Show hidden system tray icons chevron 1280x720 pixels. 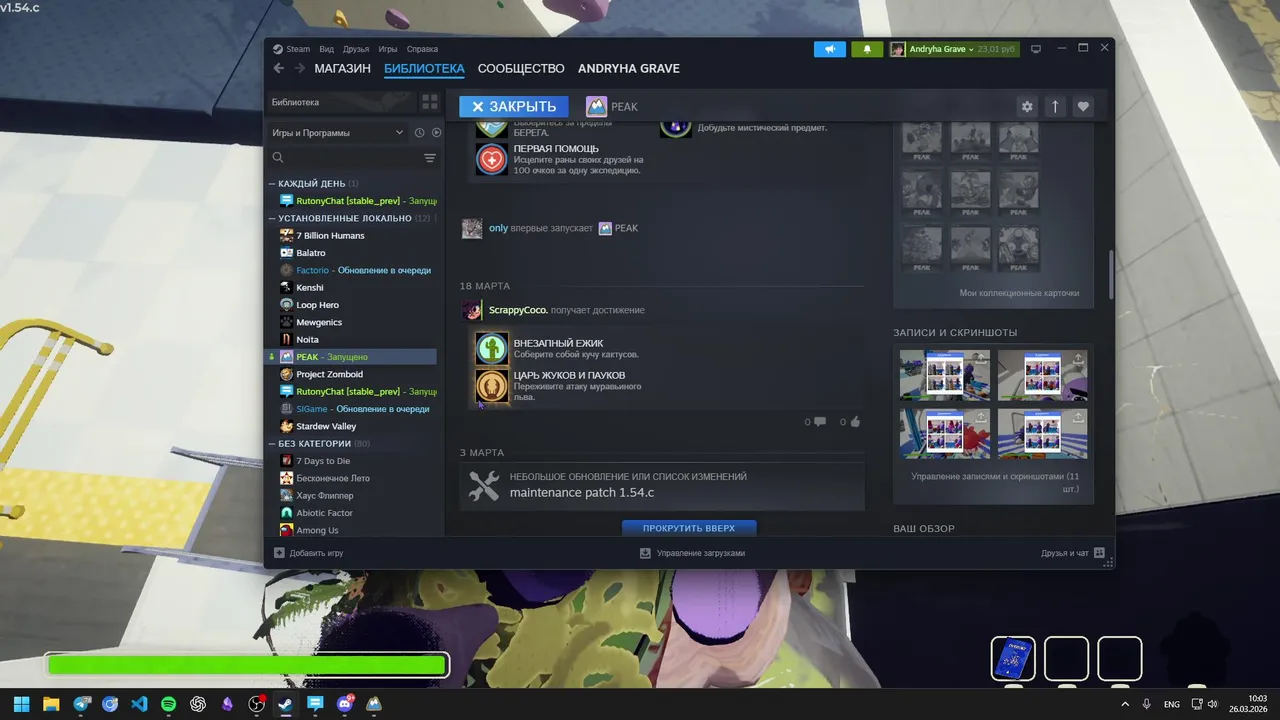pyautogui.click(x=1125, y=704)
